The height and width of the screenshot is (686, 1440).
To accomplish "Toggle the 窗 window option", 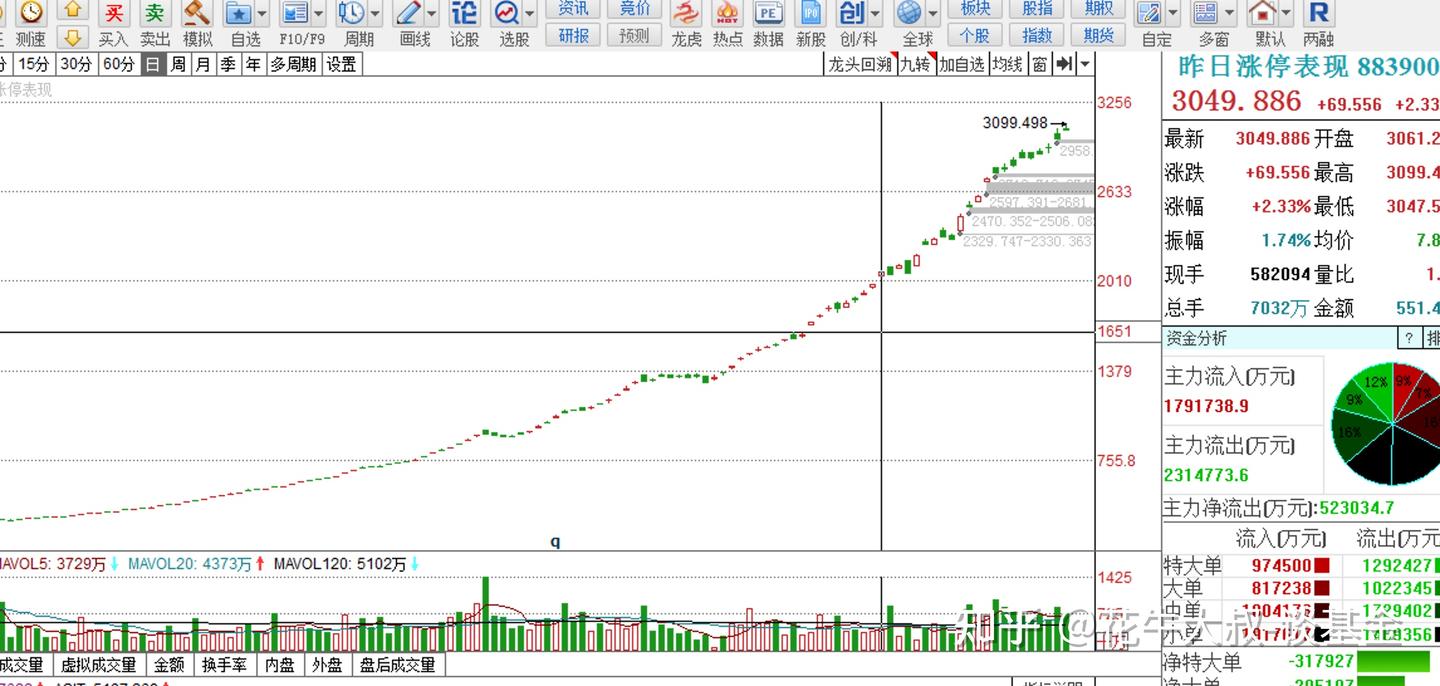I will [1040, 64].
